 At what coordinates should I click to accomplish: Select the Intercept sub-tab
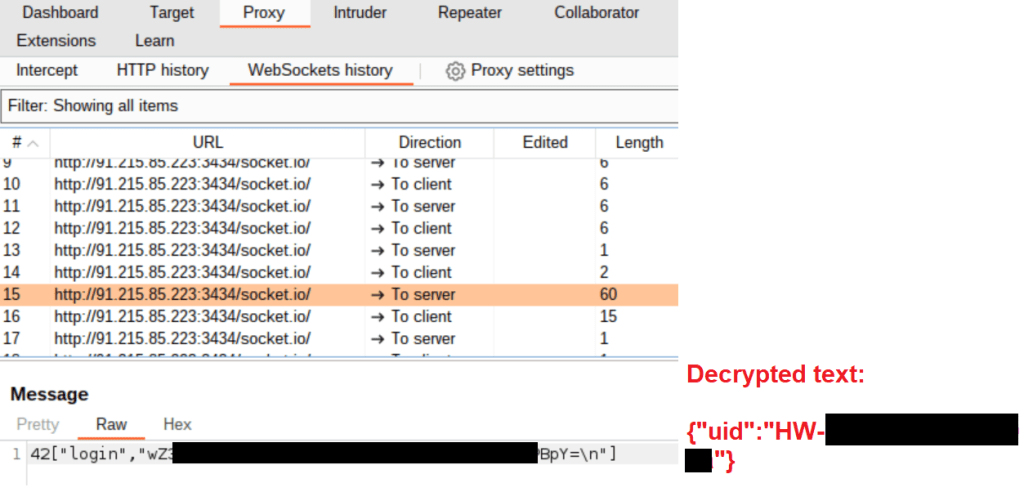47,70
